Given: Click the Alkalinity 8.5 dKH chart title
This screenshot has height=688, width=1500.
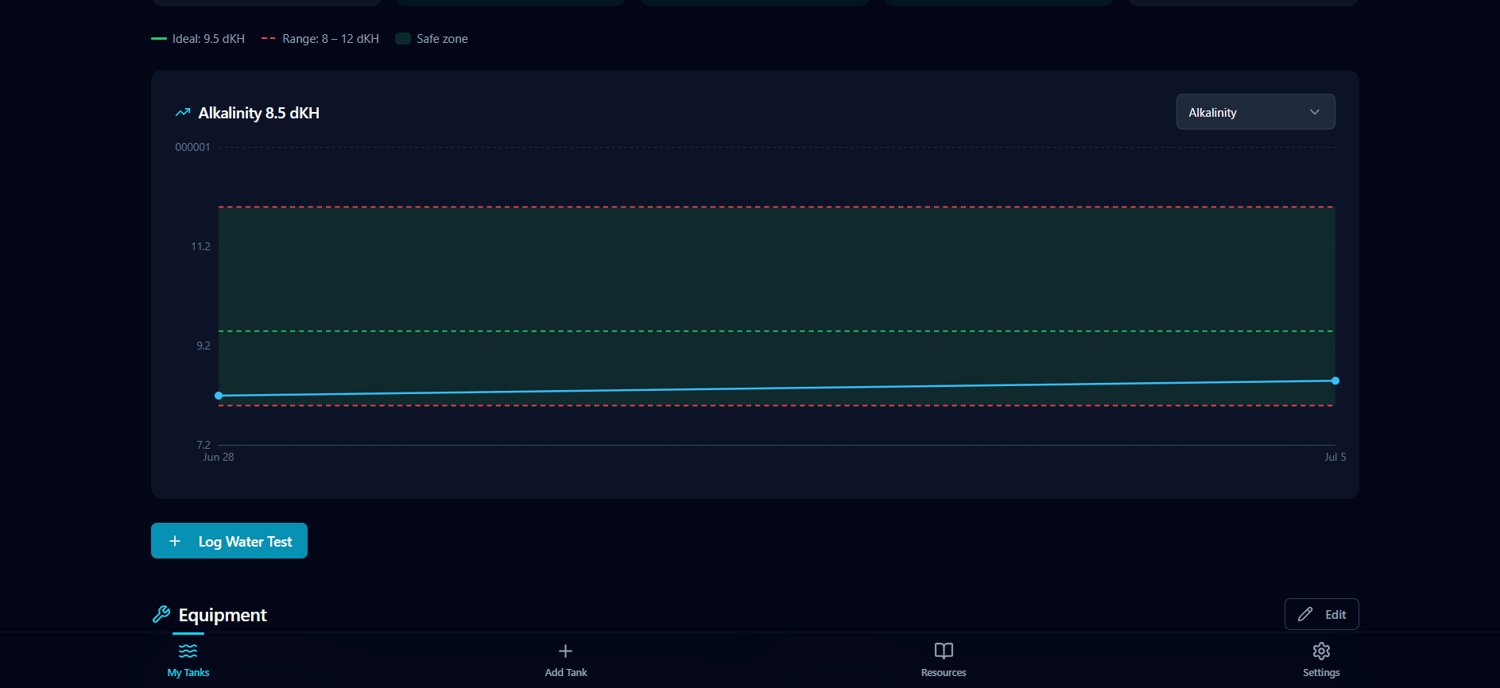Looking at the screenshot, I should [x=259, y=113].
